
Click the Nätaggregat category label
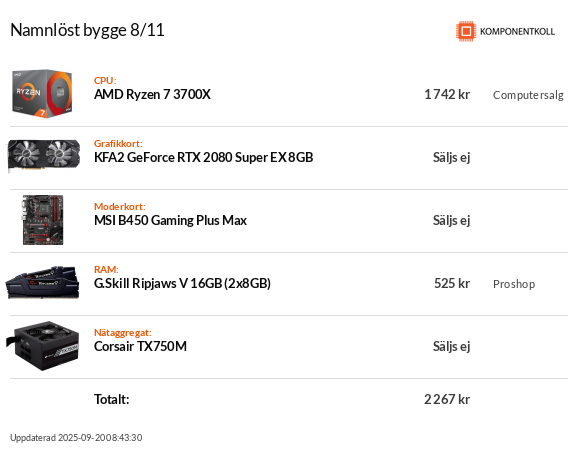123,333
